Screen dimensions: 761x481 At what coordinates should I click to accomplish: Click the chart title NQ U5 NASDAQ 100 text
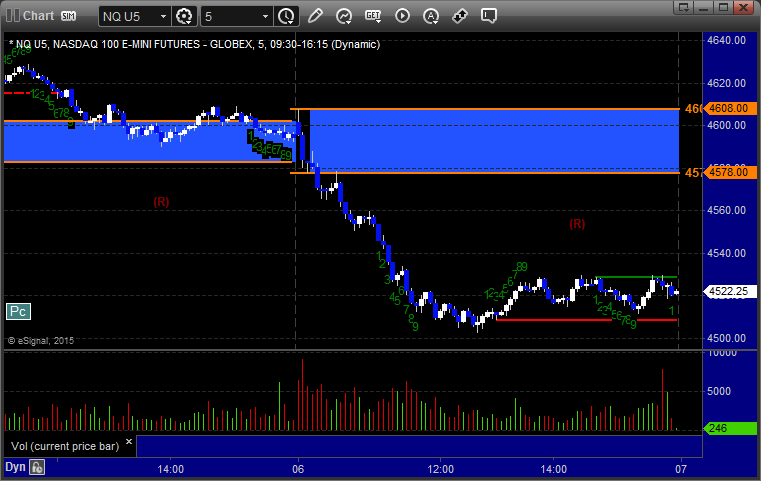pyautogui.click(x=194, y=44)
